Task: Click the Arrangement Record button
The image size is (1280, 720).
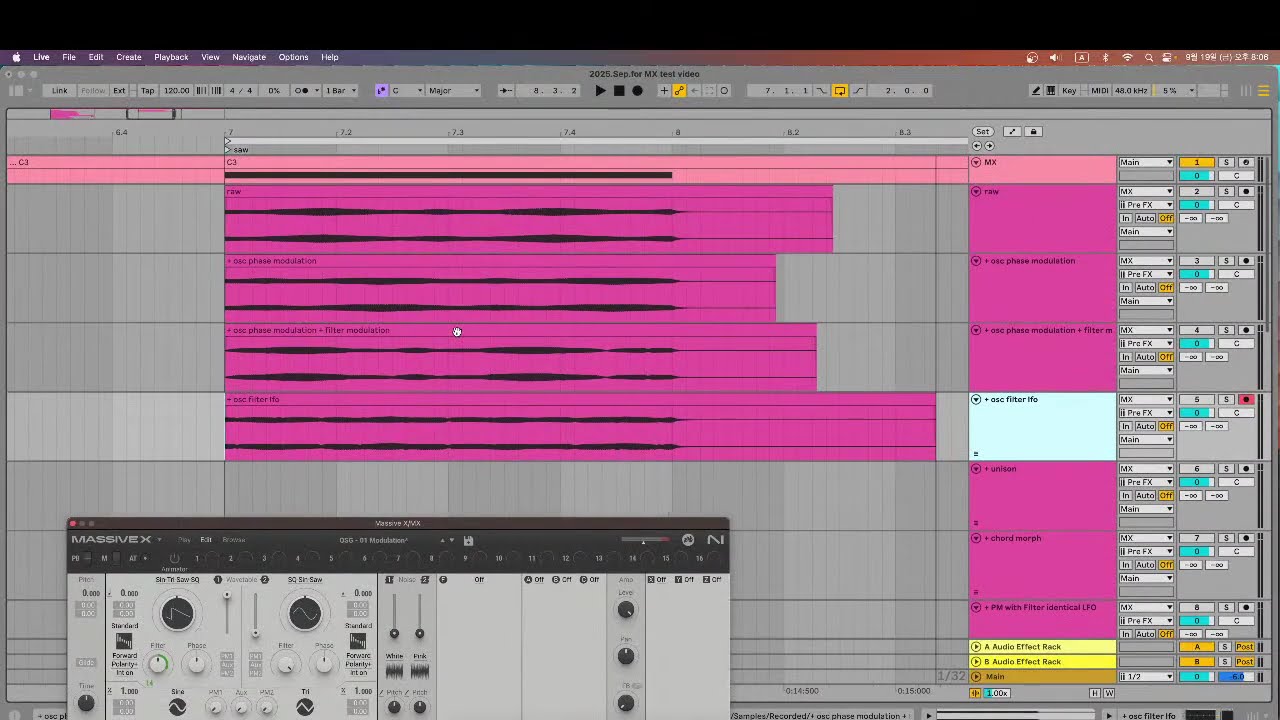Action: (637, 91)
